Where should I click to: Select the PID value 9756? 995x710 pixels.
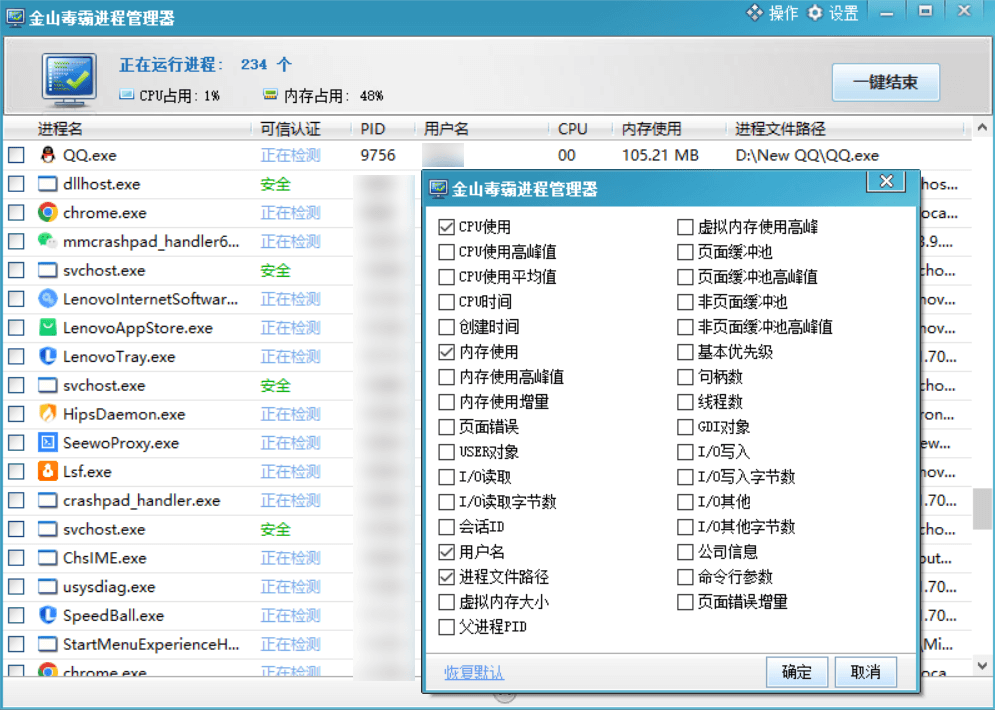[378, 155]
